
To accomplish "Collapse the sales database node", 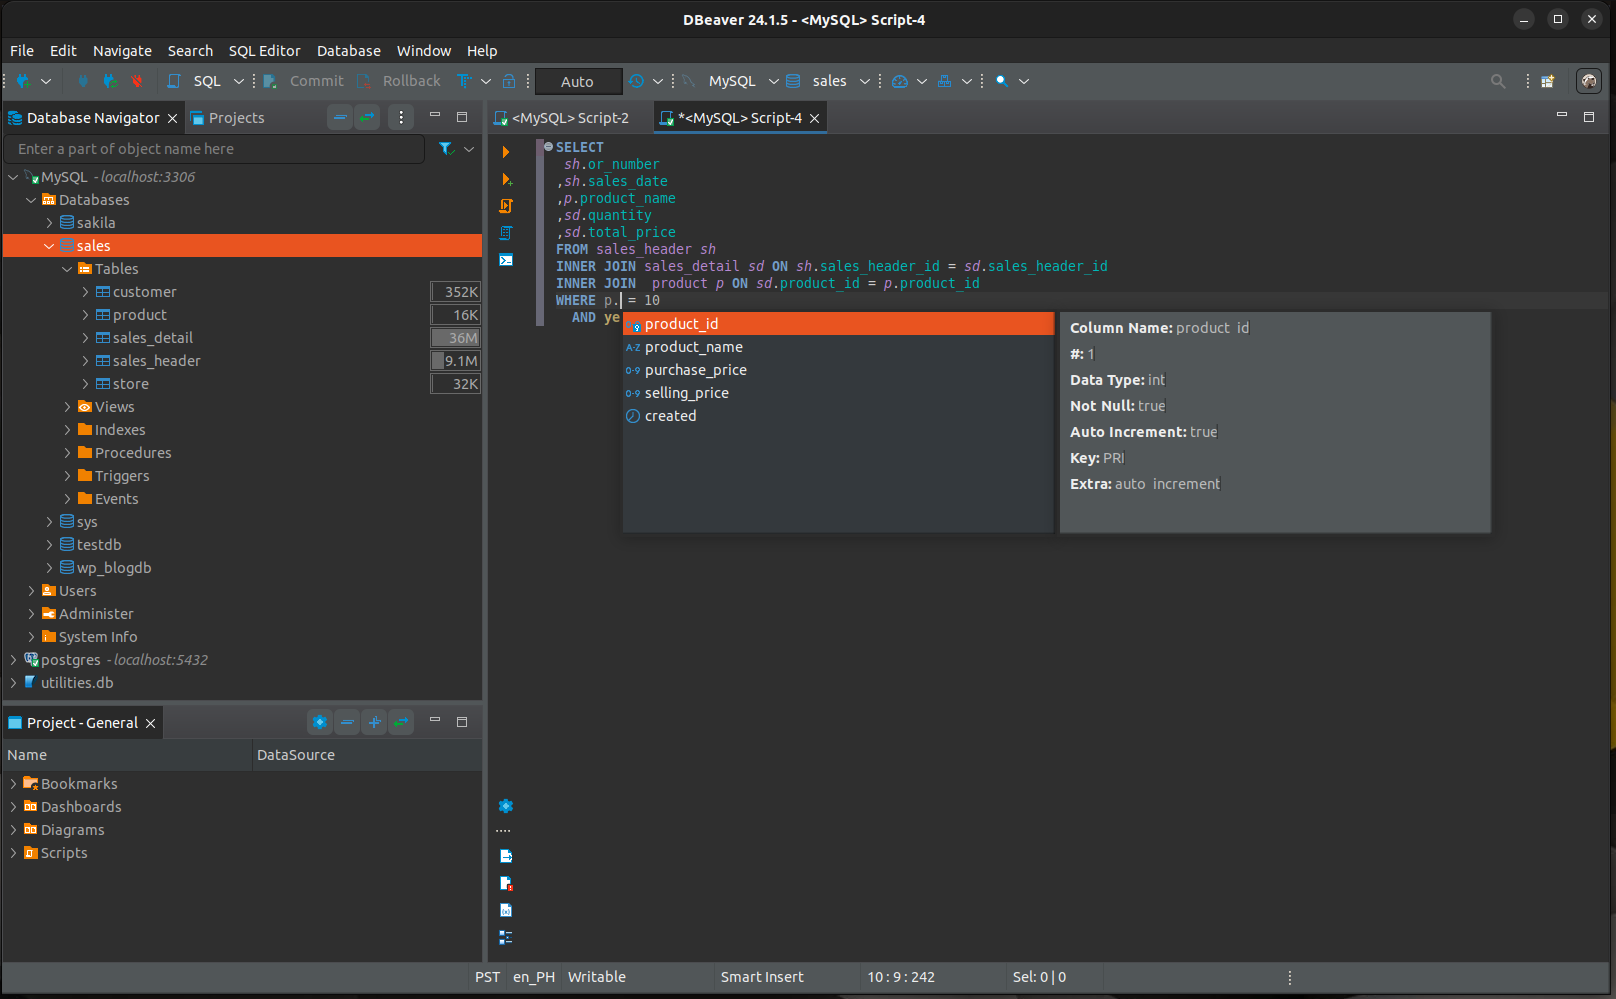I will point(49,246).
